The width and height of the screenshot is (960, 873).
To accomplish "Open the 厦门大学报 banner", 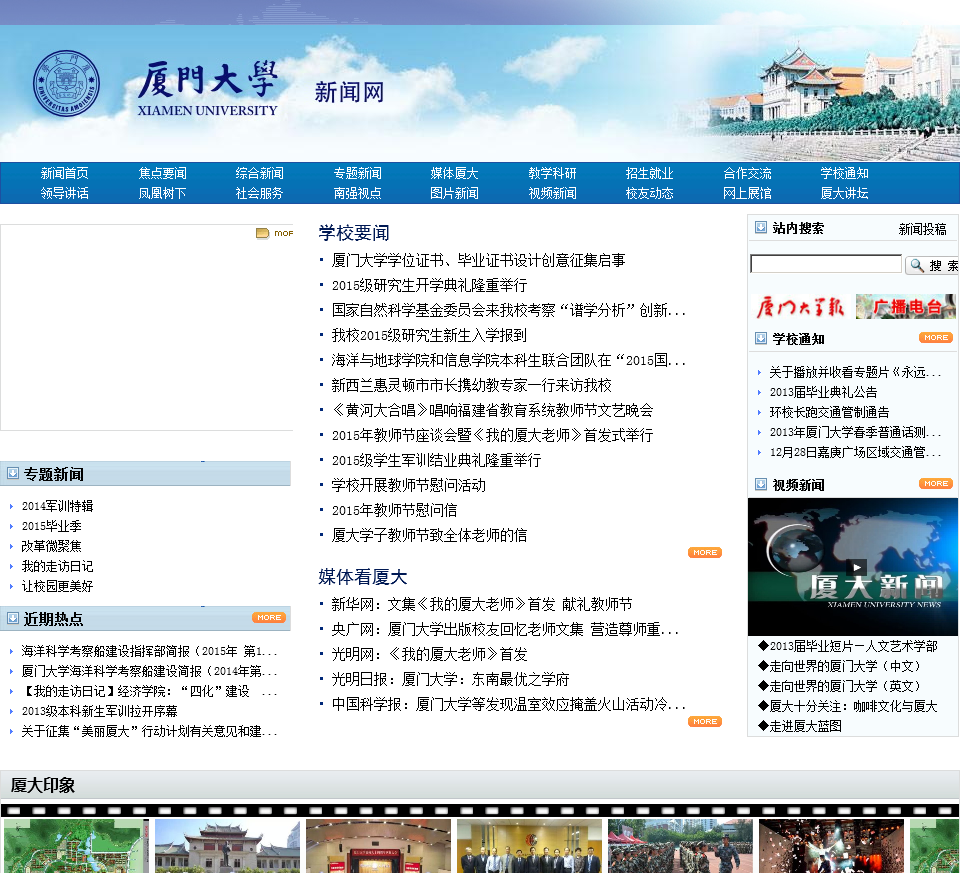I will tap(800, 307).
